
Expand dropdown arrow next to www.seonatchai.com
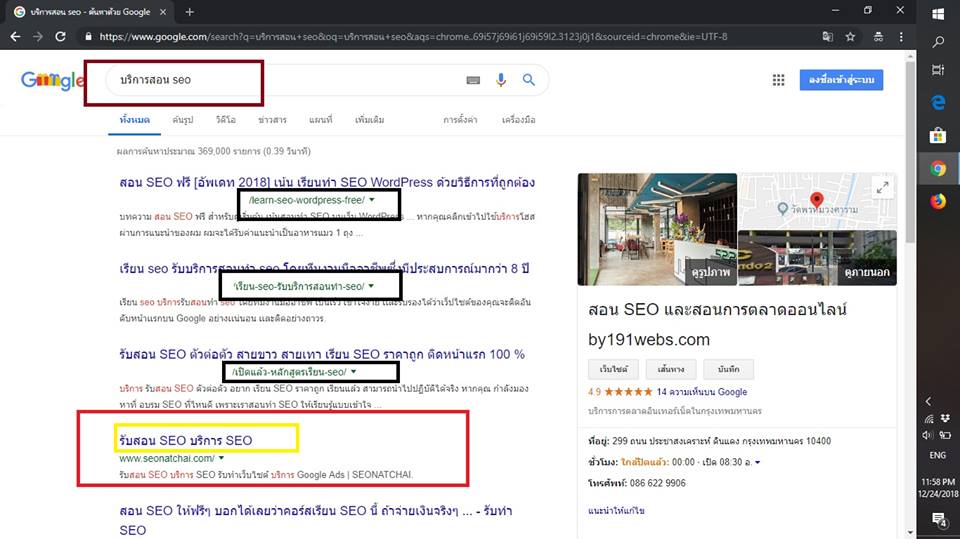221,458
